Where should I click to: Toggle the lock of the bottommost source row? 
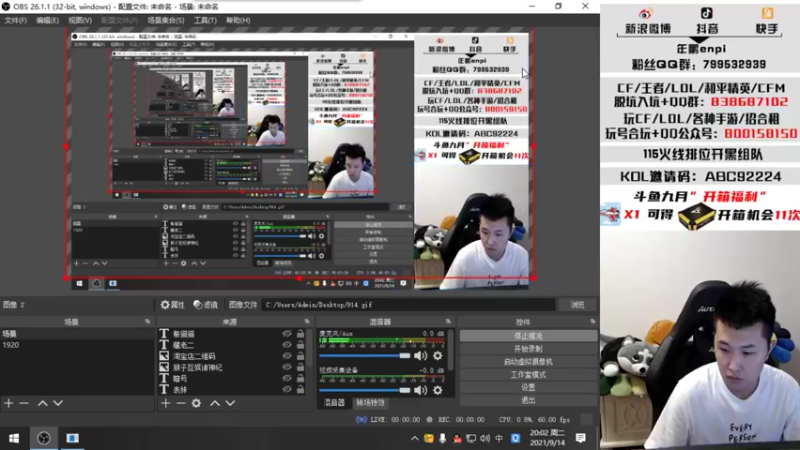[x=301, y=390]
